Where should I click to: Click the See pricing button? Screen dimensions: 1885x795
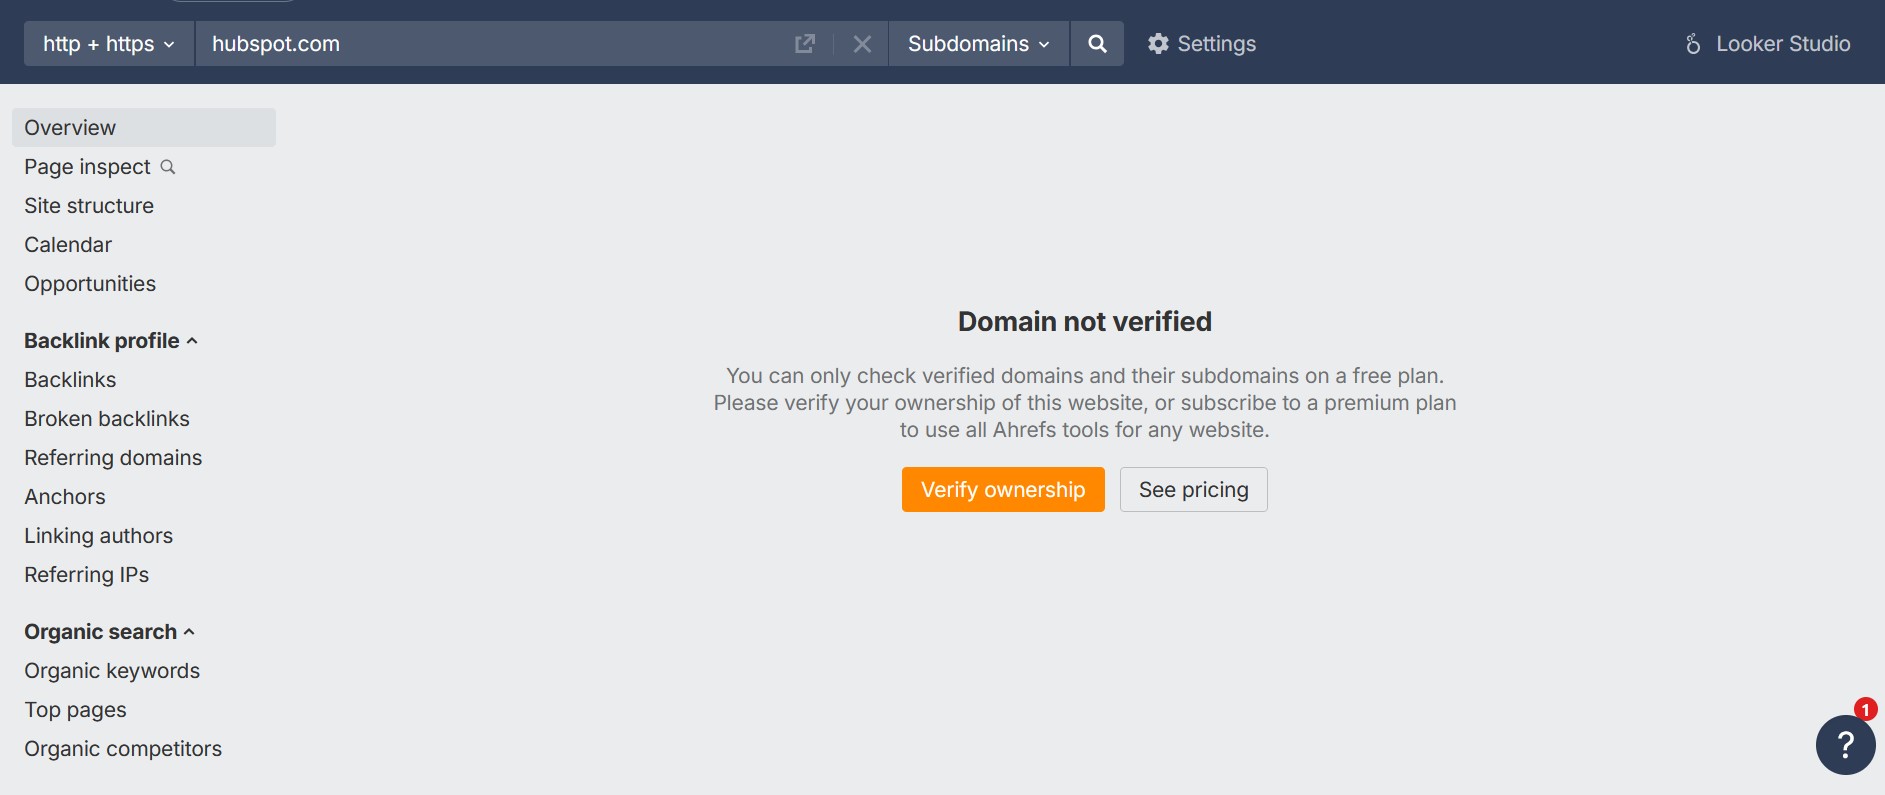pos(1193,490)
